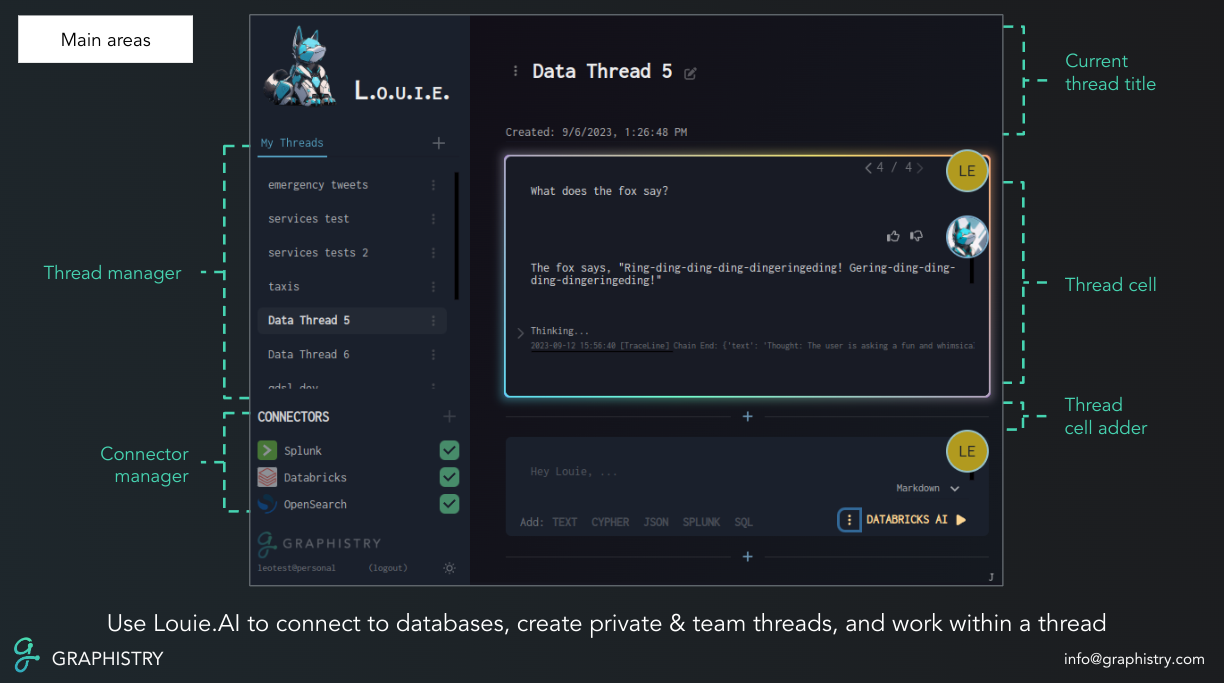Open the Markdown format dropdown
Viewport: 1224px width, 683px height.
(x=928, y=488)
